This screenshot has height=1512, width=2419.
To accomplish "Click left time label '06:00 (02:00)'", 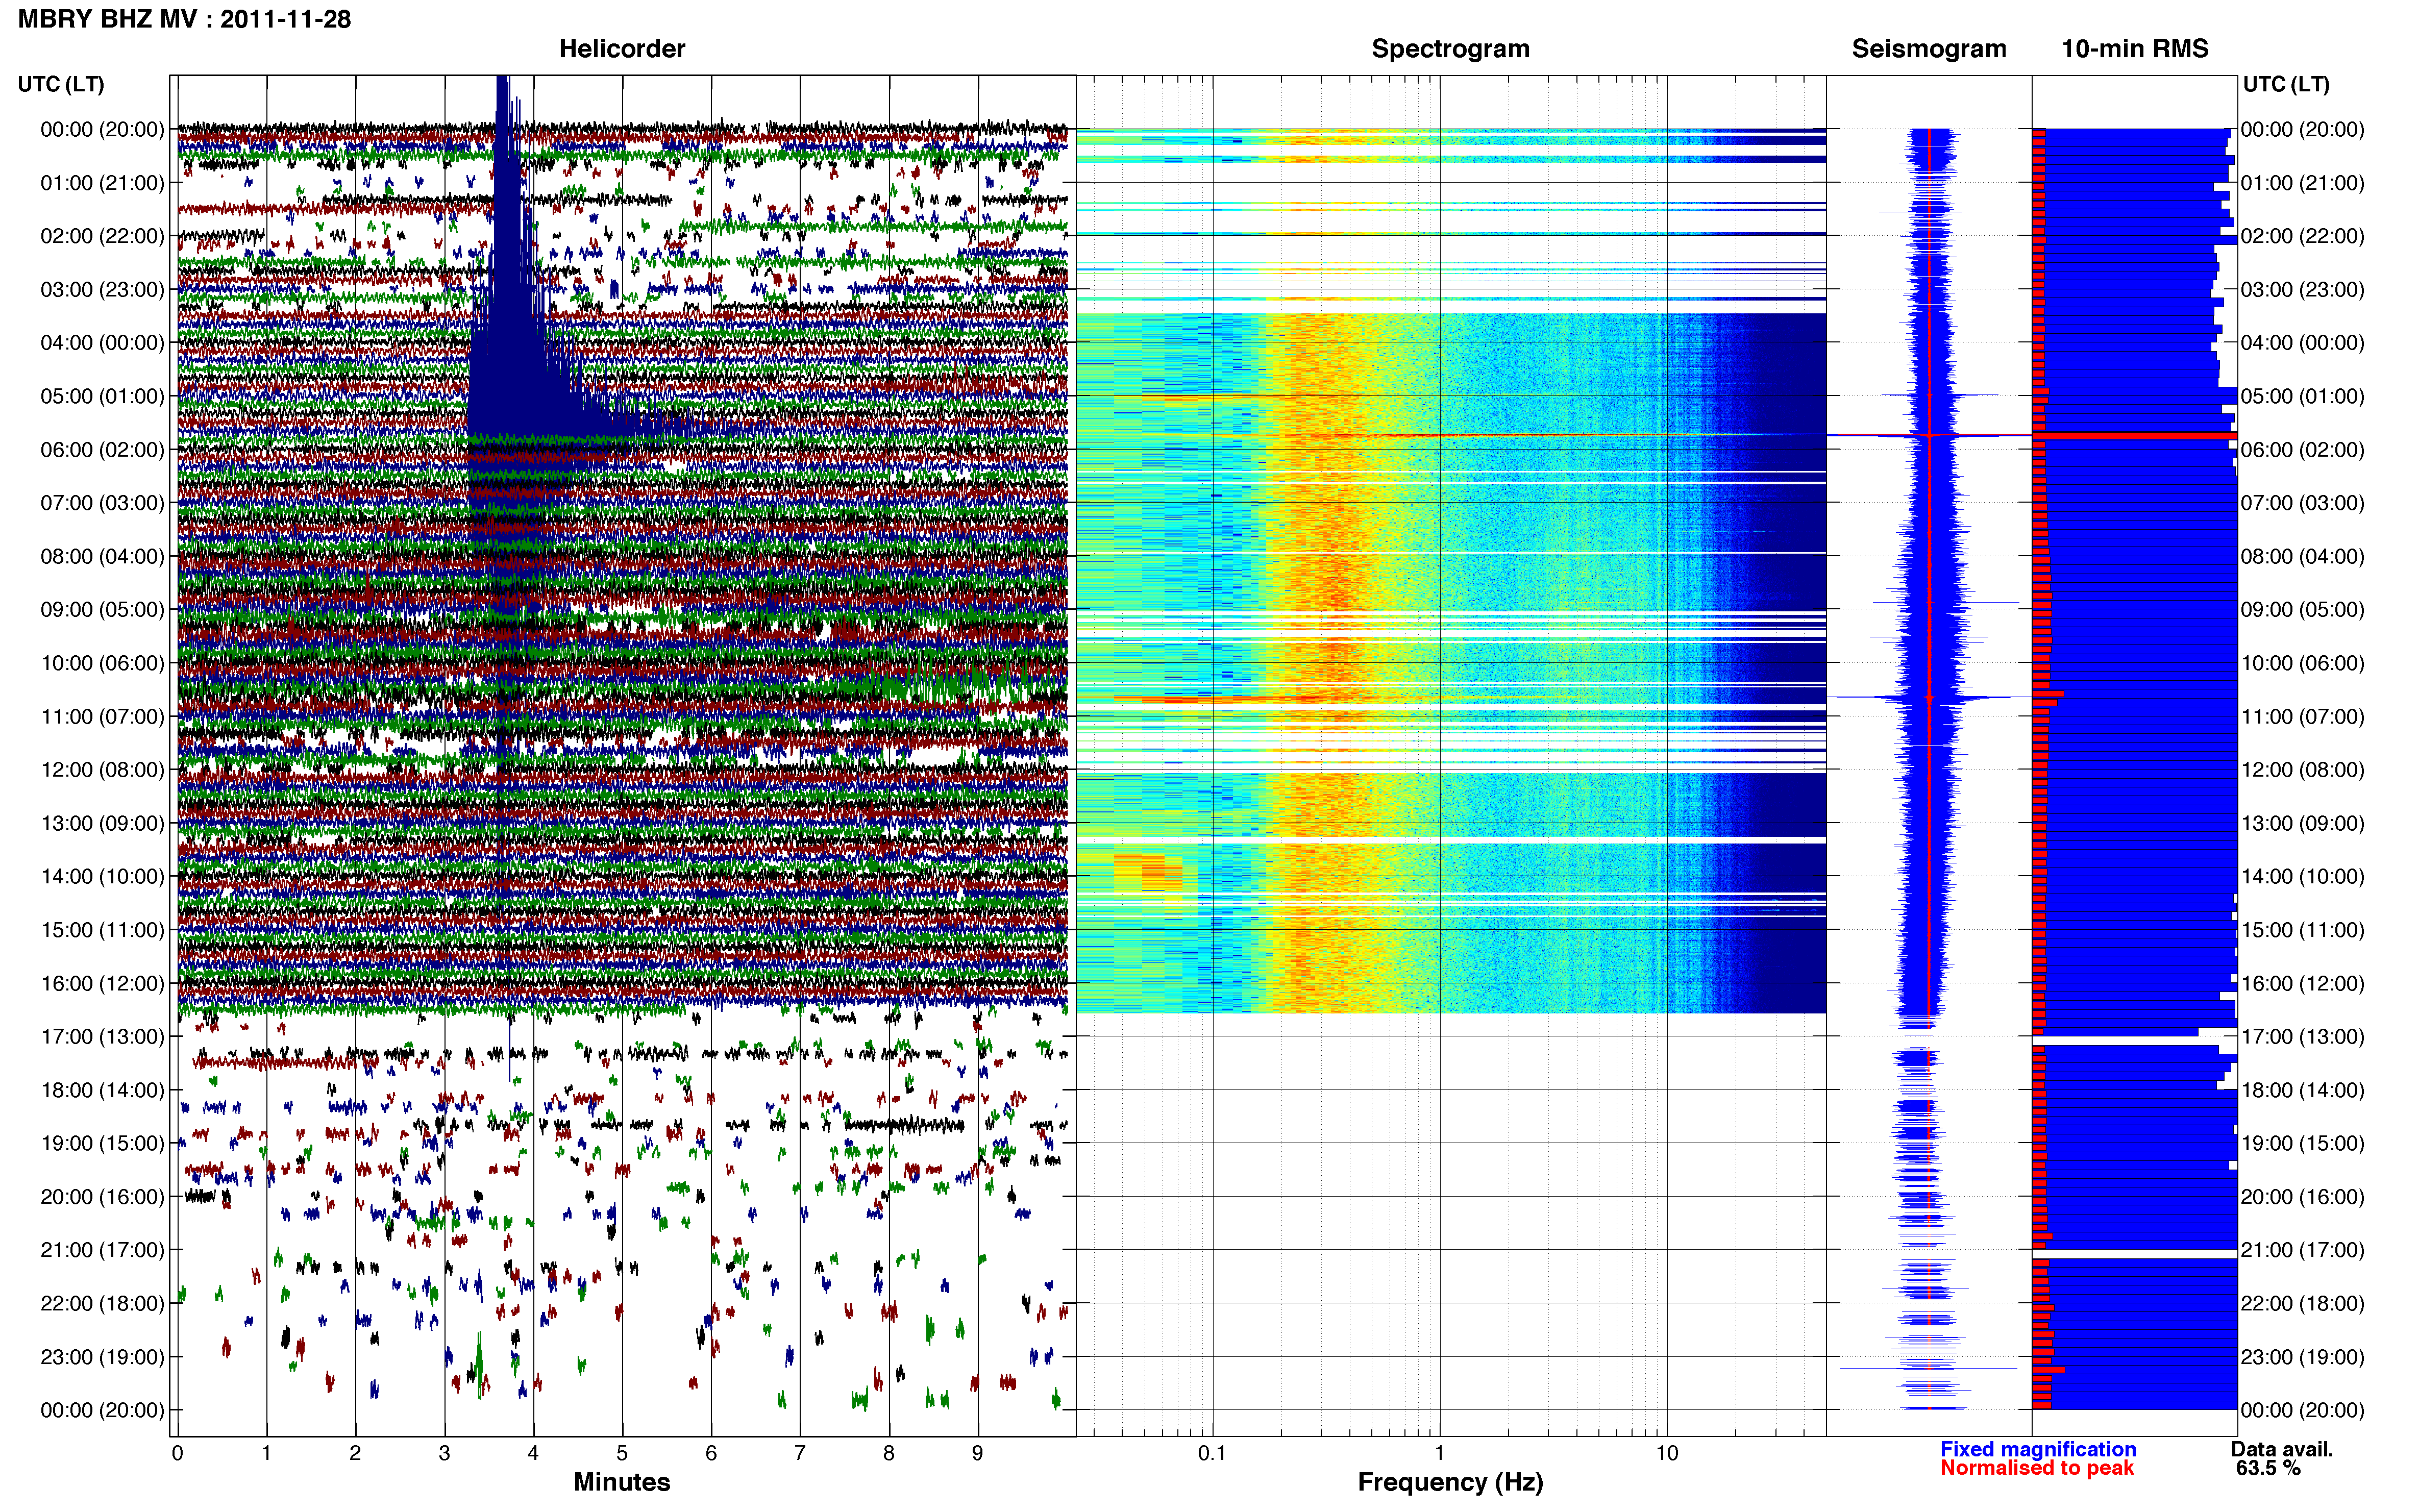I will (102, 449).
